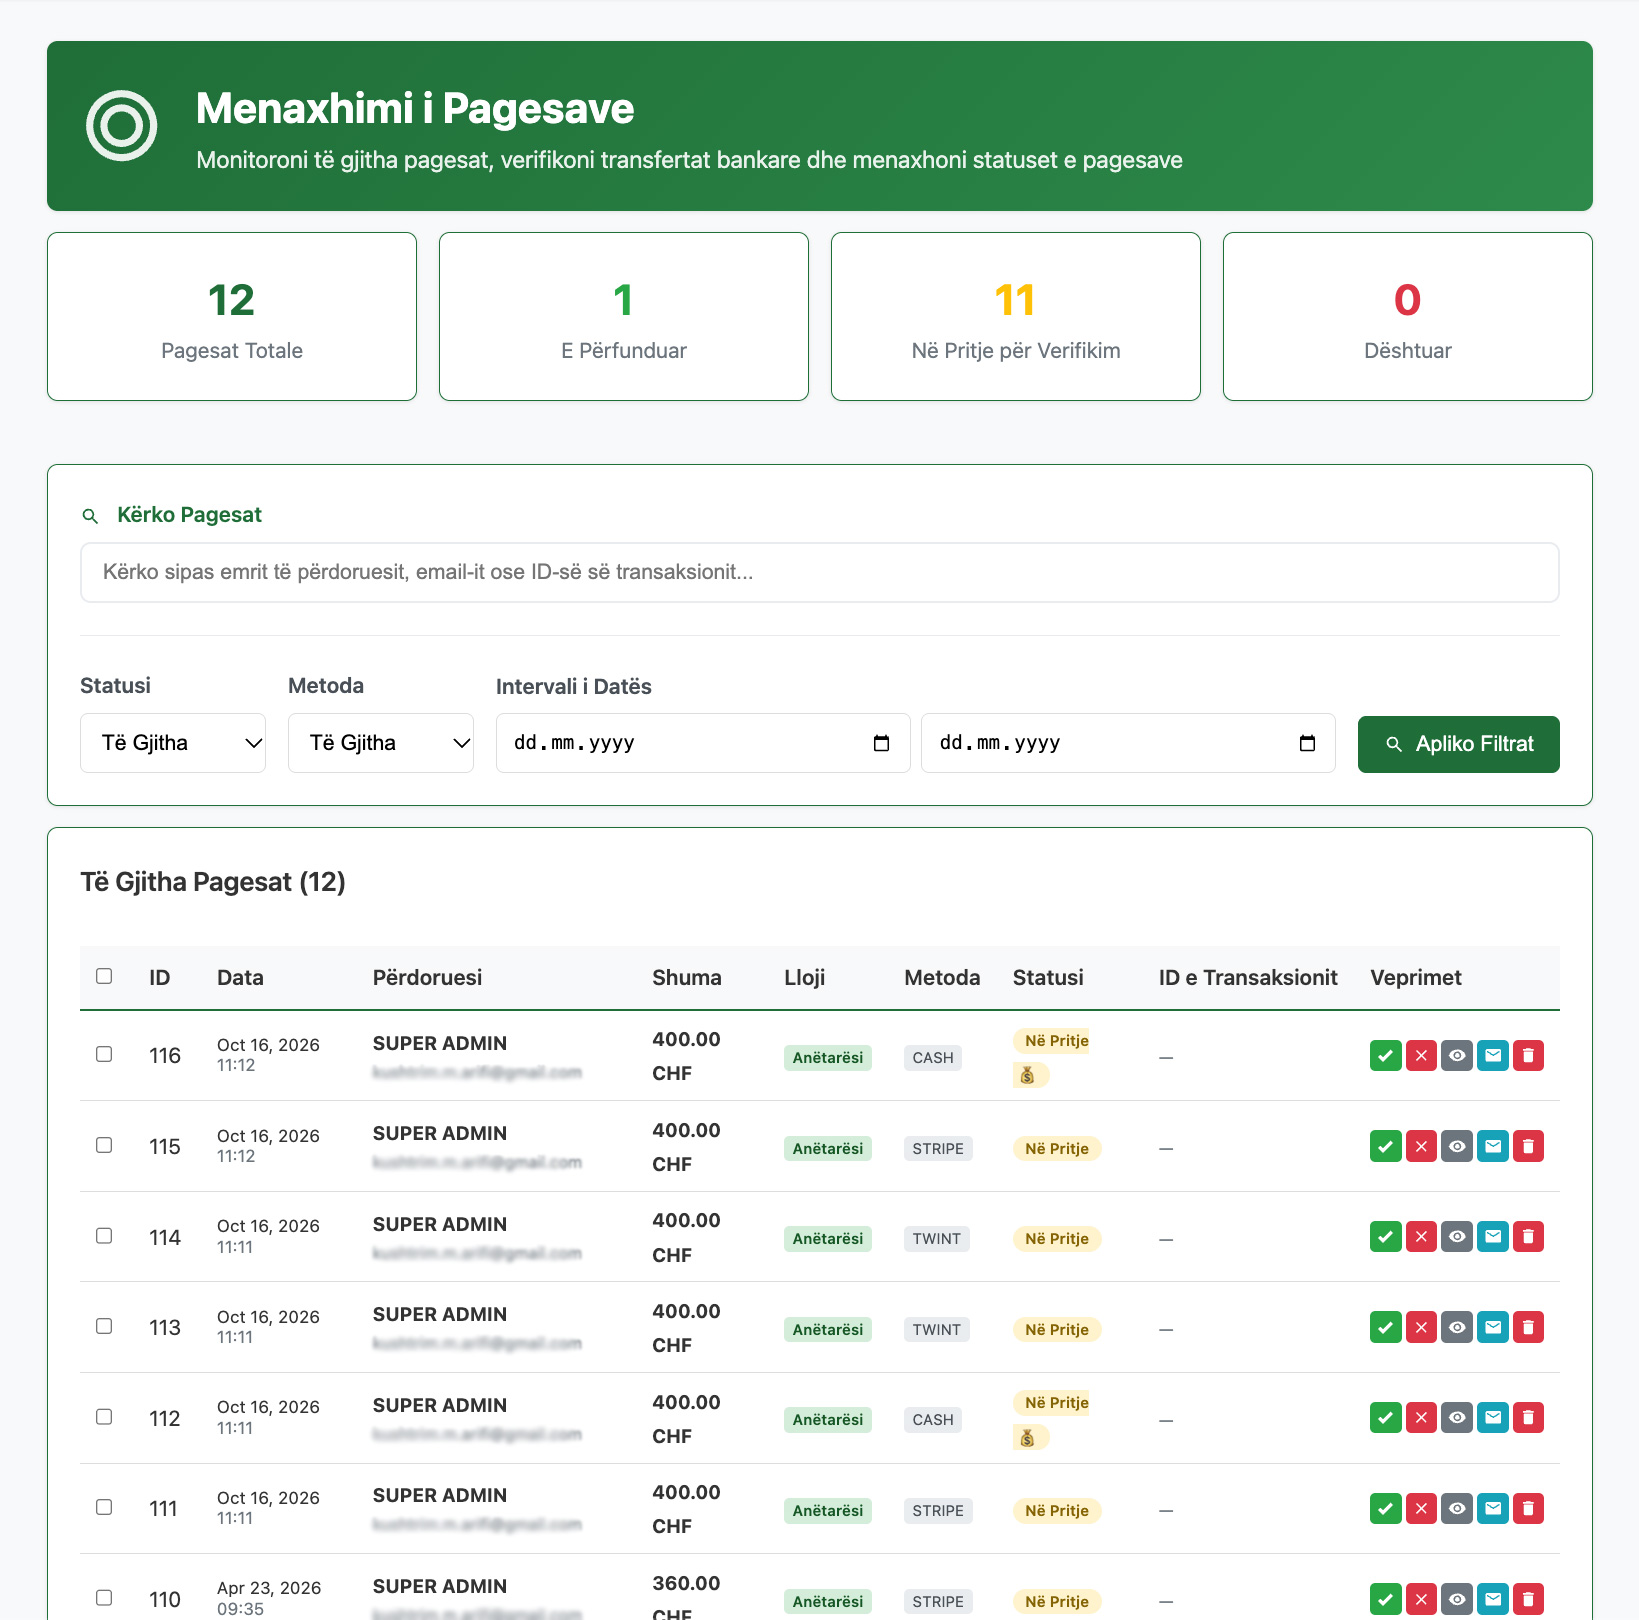Screen dimensions: 1639x1620
Task: Click TWINT method badge on payment 113
Action: pos(936,1330)
